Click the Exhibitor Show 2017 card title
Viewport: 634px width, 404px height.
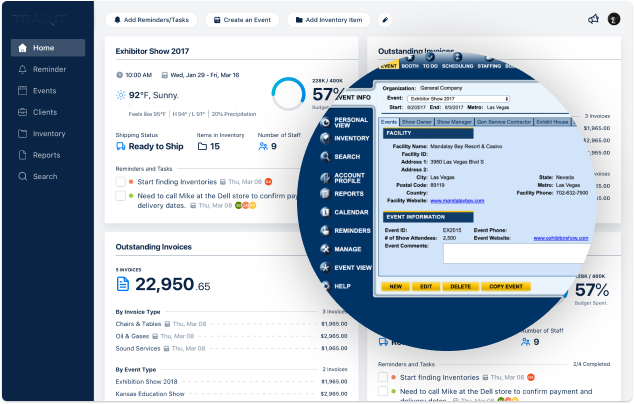click(x=152, y=51)
